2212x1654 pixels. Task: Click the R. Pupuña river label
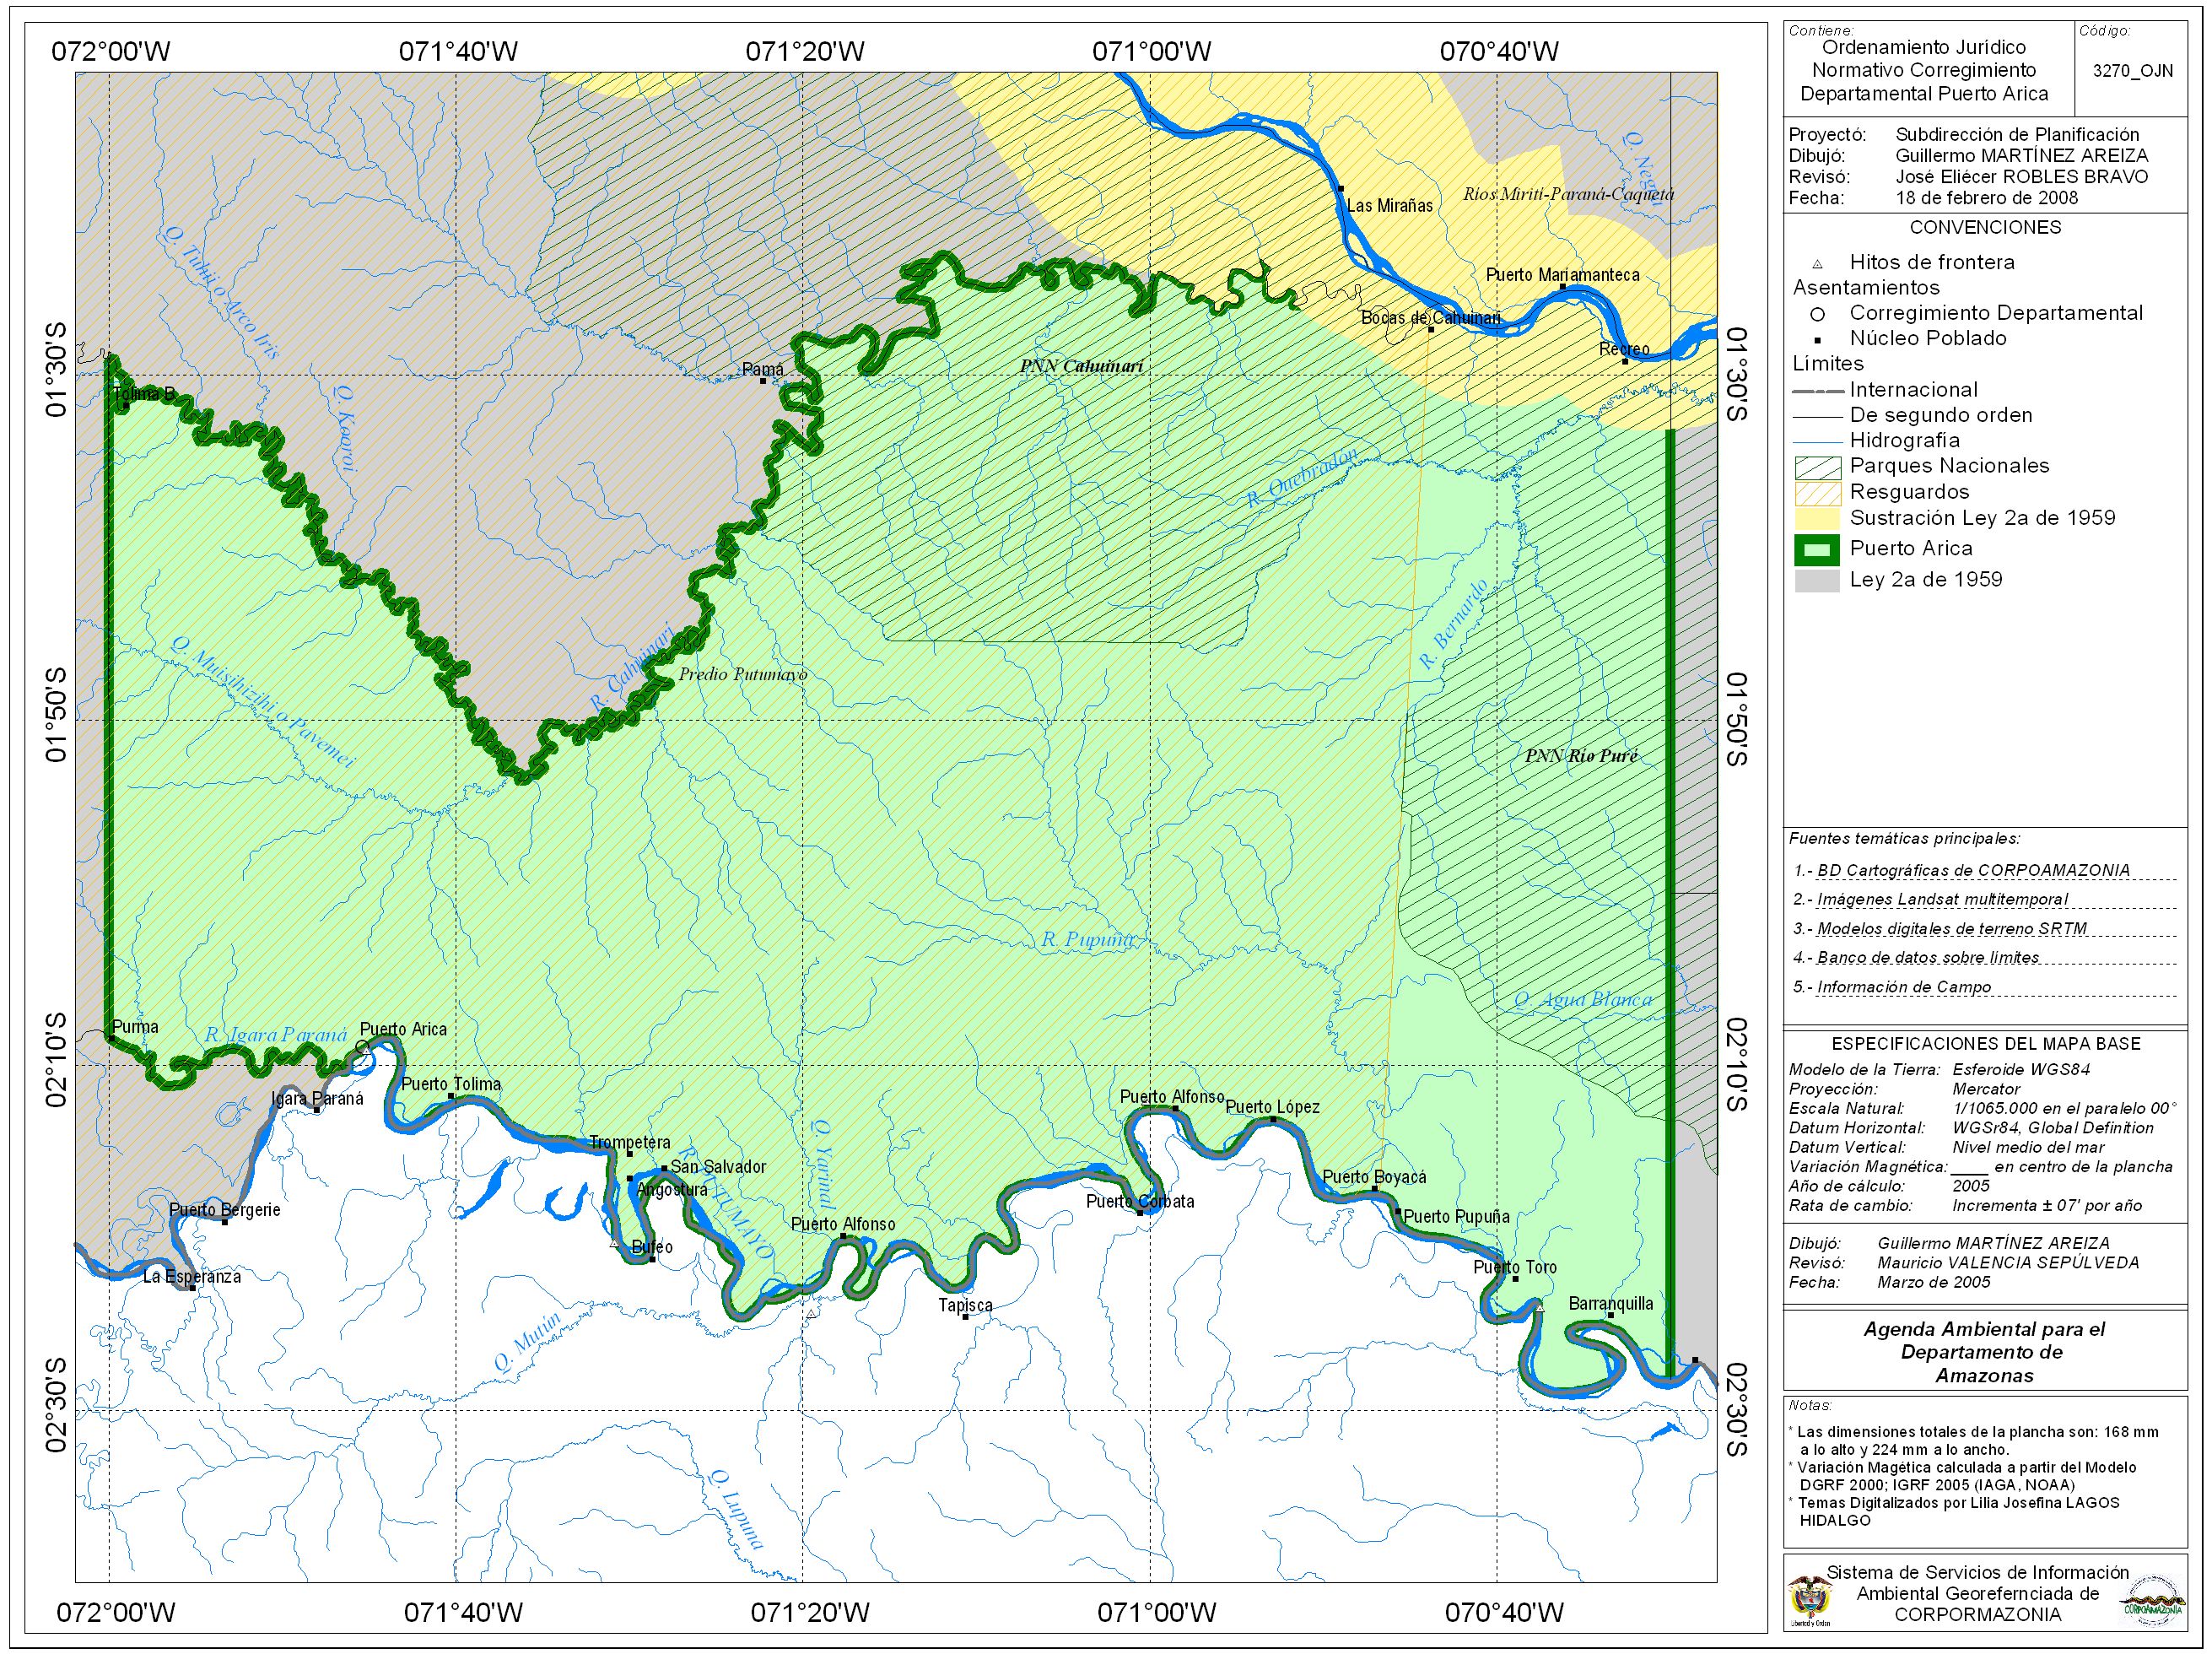[1087, 939]
